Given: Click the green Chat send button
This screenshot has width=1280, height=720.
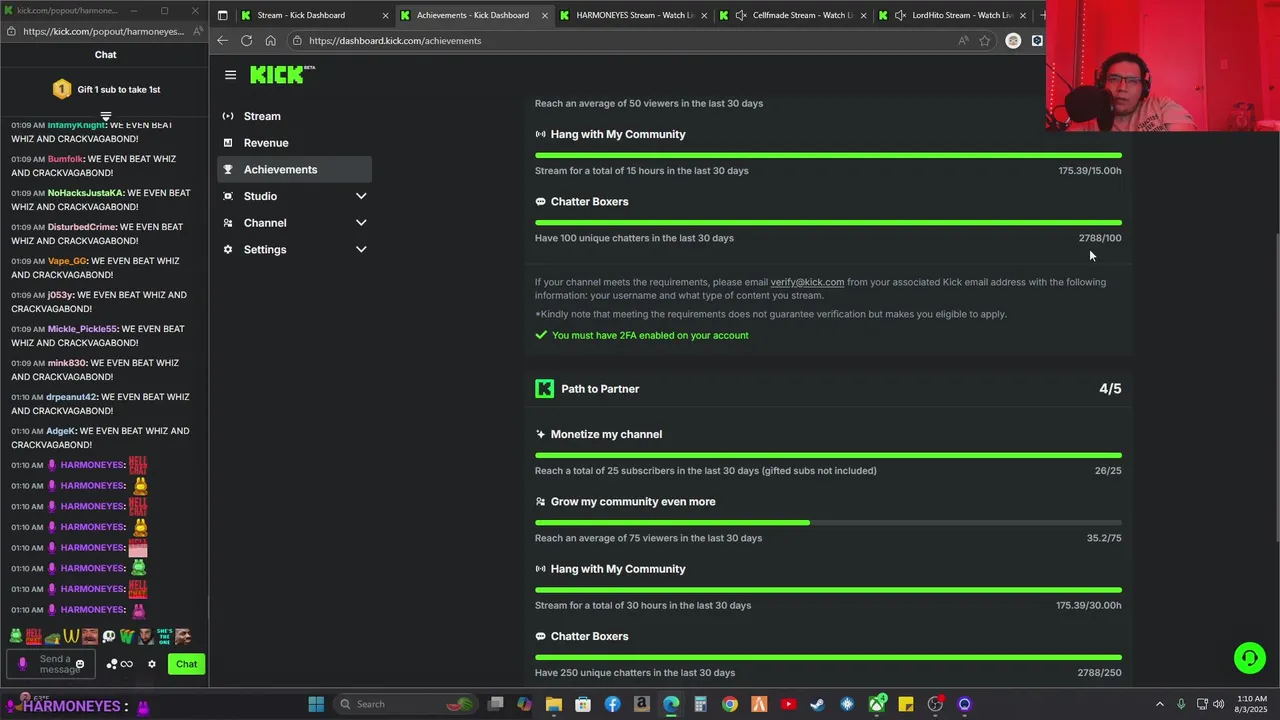Looking at the screenshot, I should pos(187,664).
